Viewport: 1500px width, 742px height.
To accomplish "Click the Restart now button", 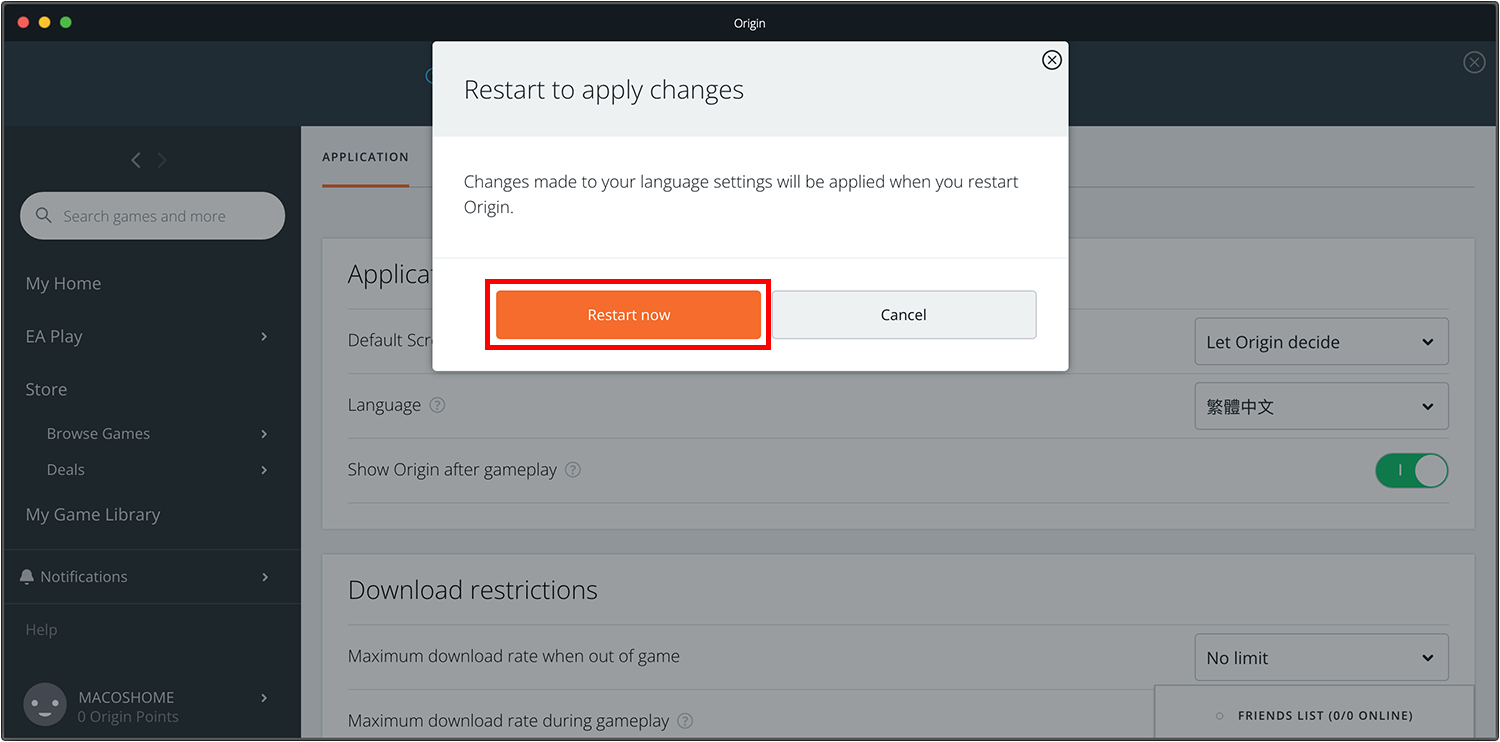I will pos(628,315).
